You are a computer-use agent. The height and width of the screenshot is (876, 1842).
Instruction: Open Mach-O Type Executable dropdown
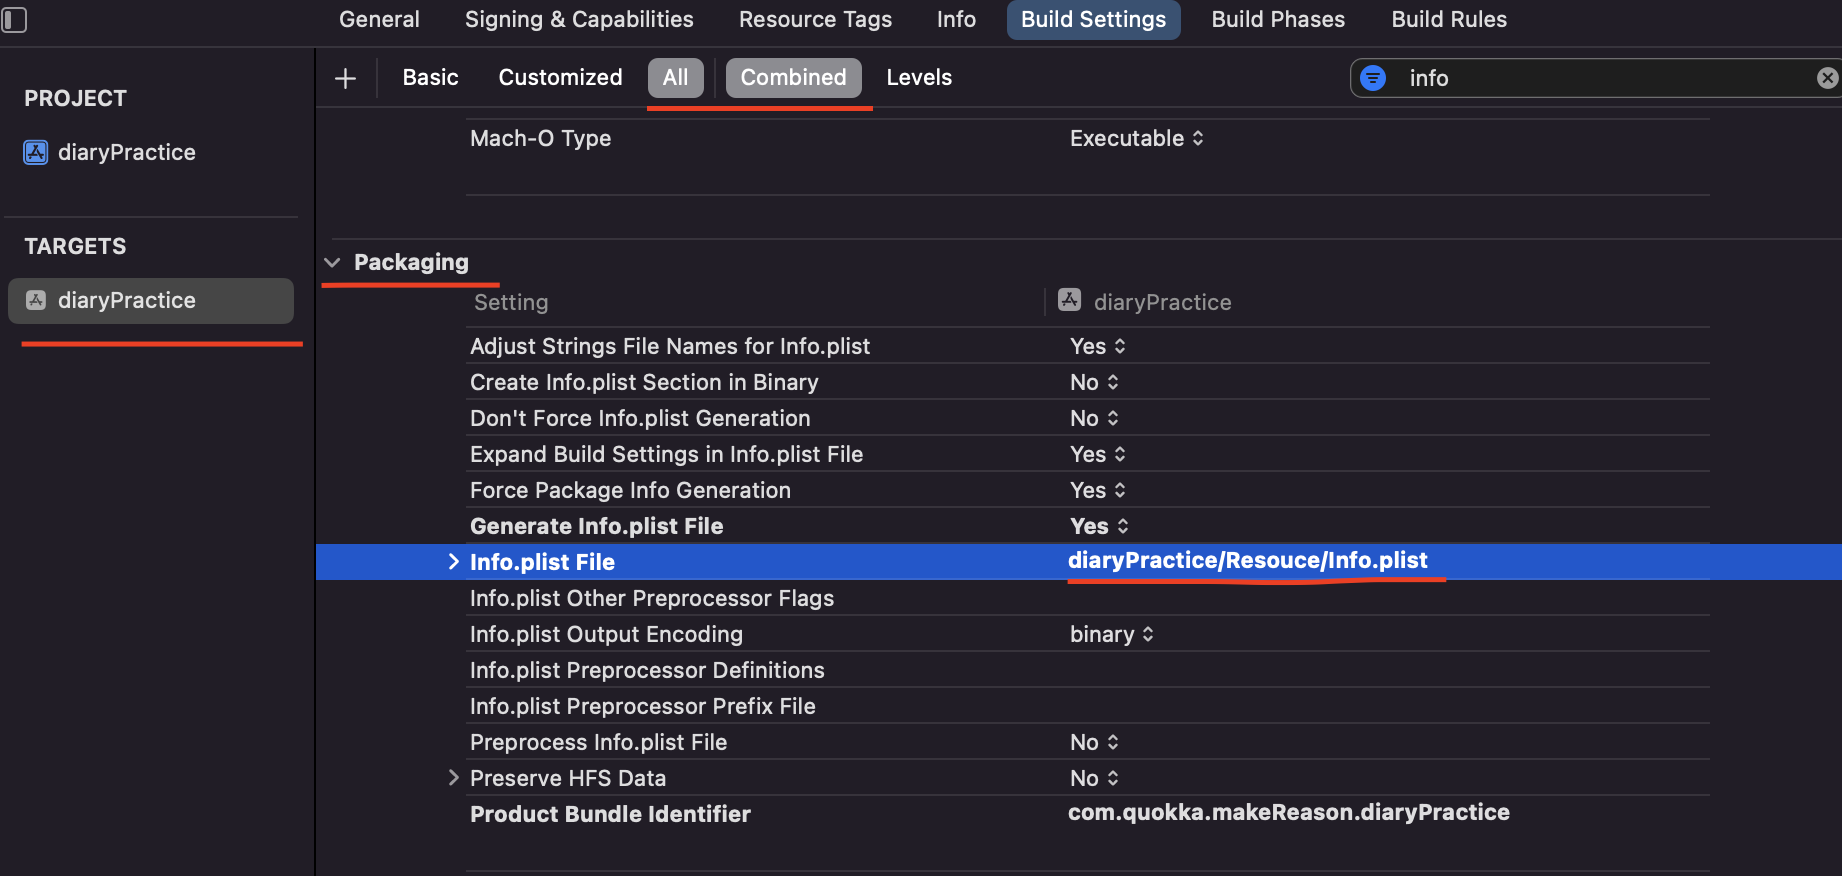pos(1137,139)
